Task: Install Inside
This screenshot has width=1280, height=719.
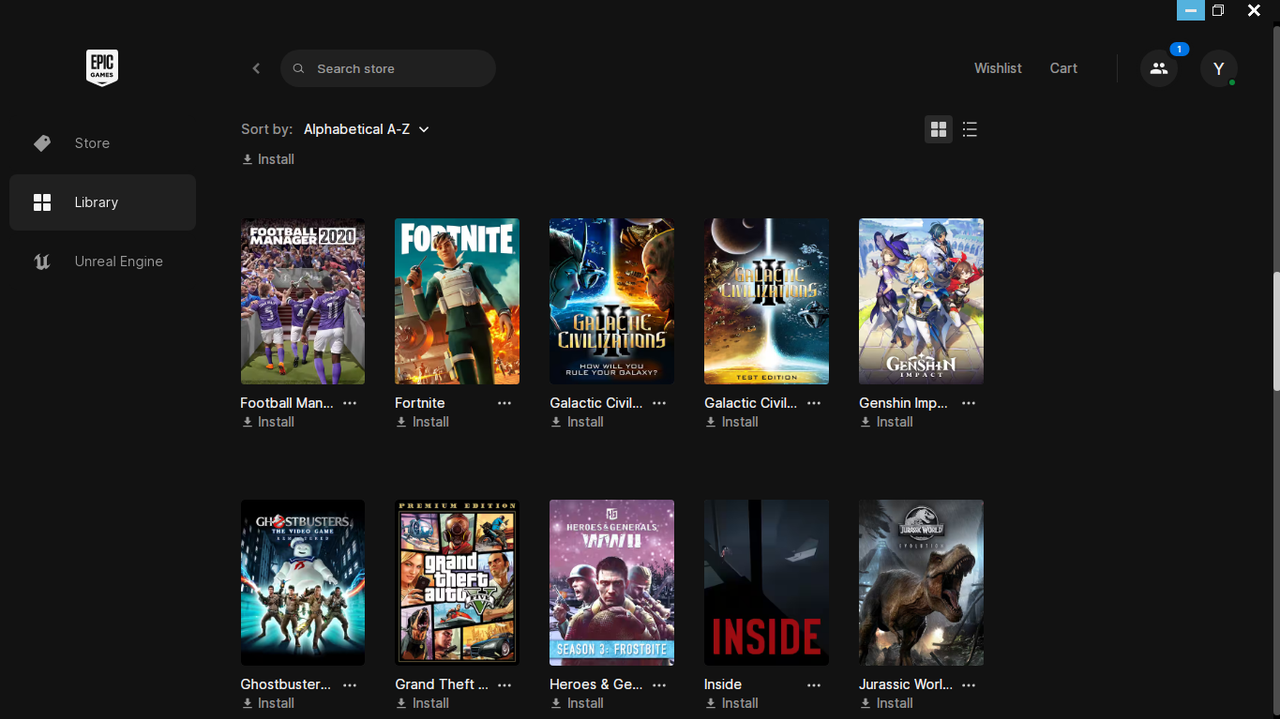Action: (731, 703)
